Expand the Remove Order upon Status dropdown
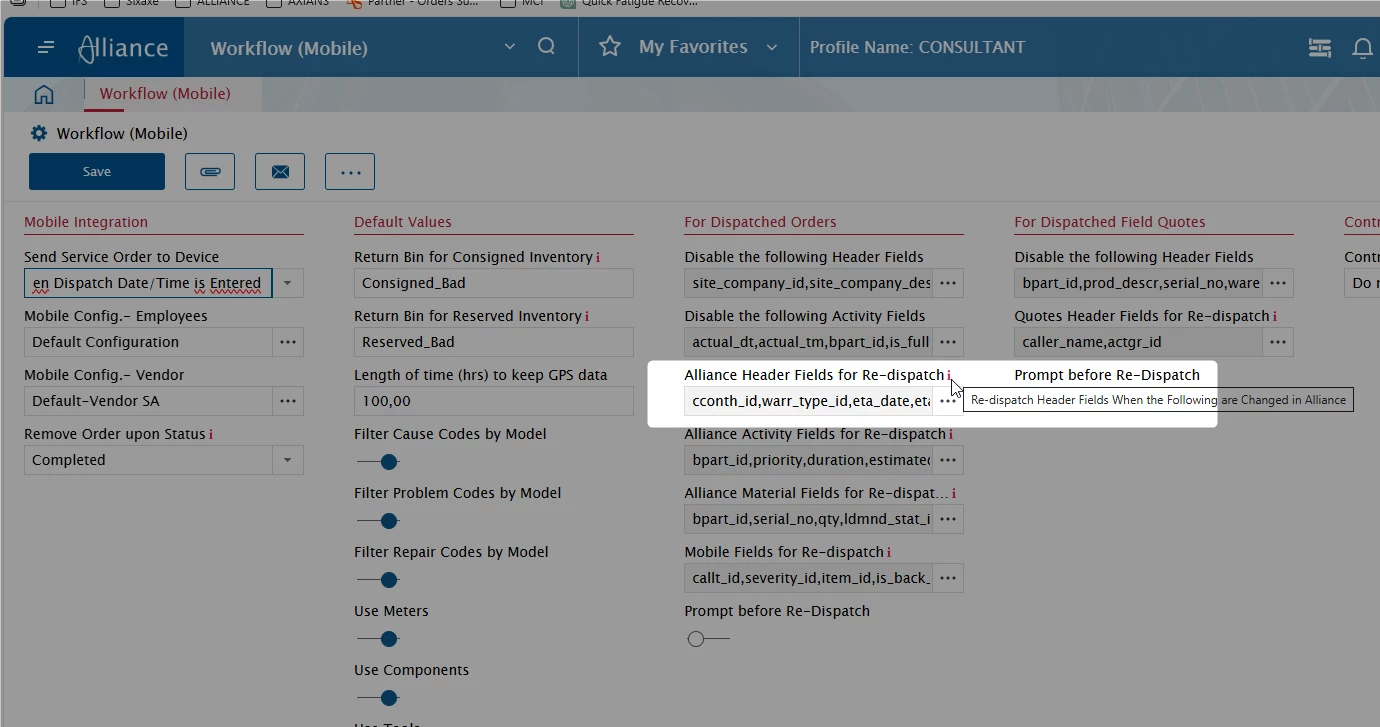Viewport: 1380px width, 727px height. click(287, 460)
